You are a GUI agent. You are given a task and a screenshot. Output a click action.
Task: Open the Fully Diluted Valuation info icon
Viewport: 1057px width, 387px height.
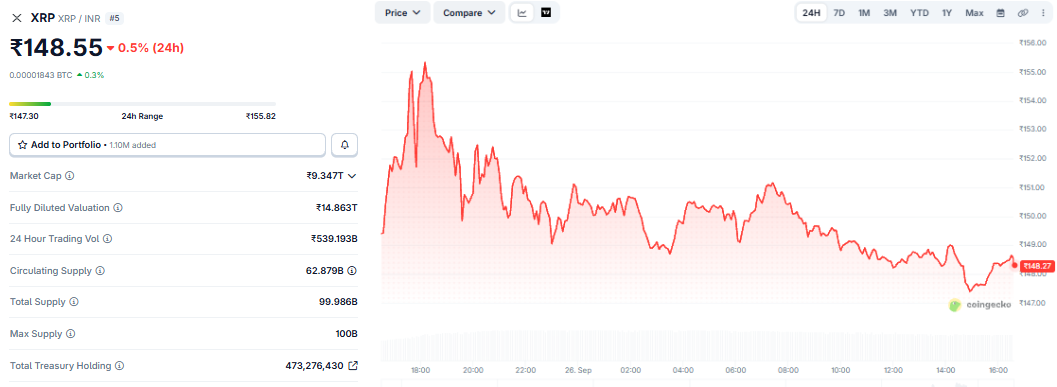118,208
